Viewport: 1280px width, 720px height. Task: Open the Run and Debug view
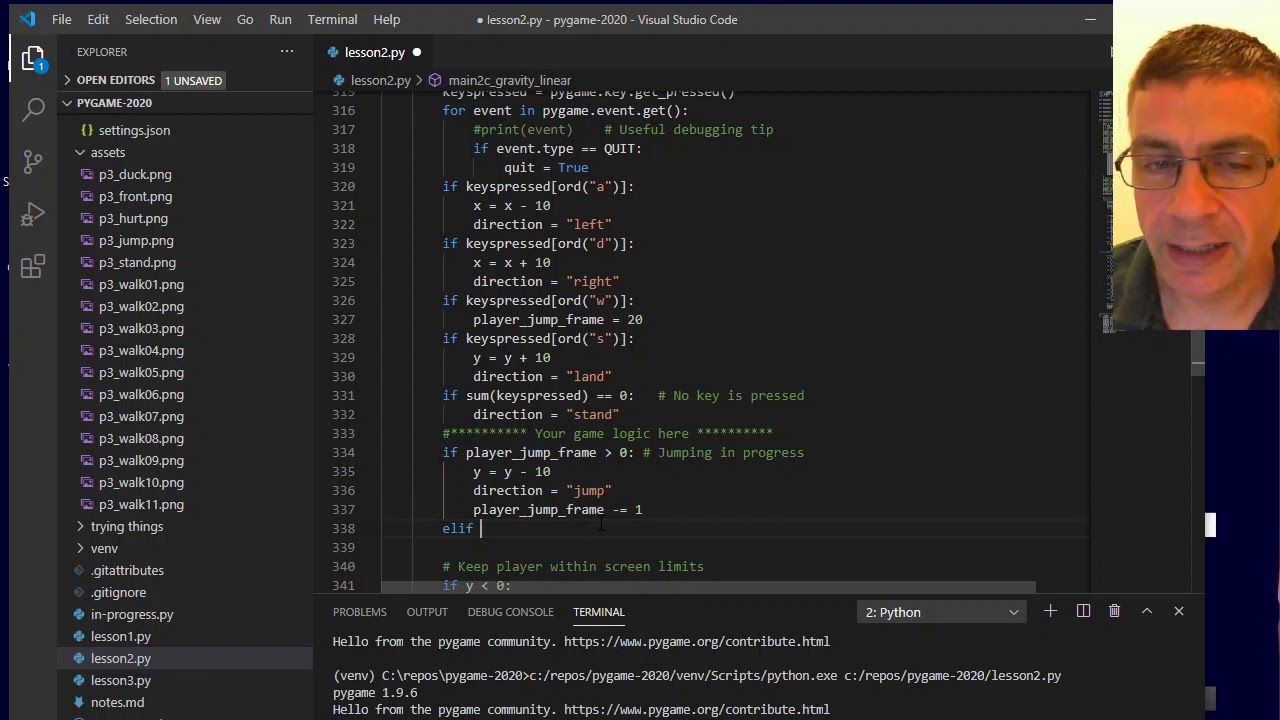point(33,214)
